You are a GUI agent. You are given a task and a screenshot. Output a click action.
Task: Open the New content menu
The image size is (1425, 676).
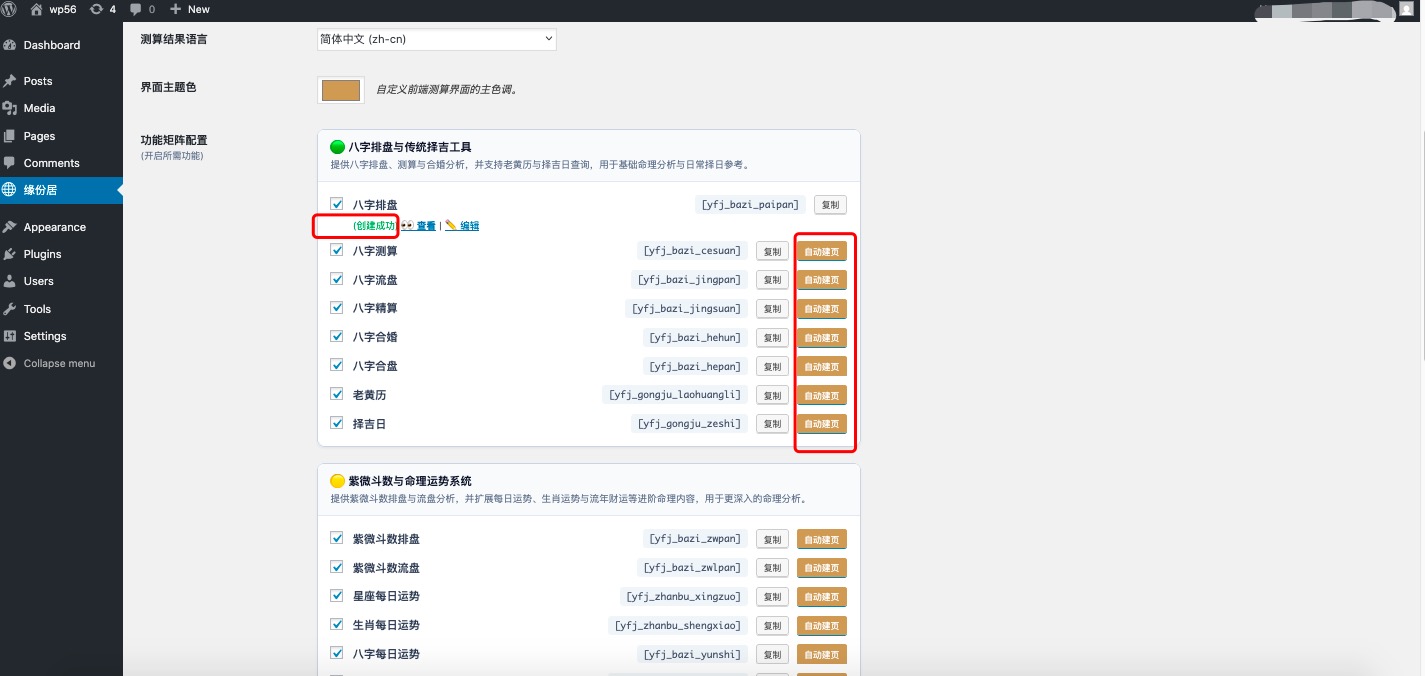[190, 9]
